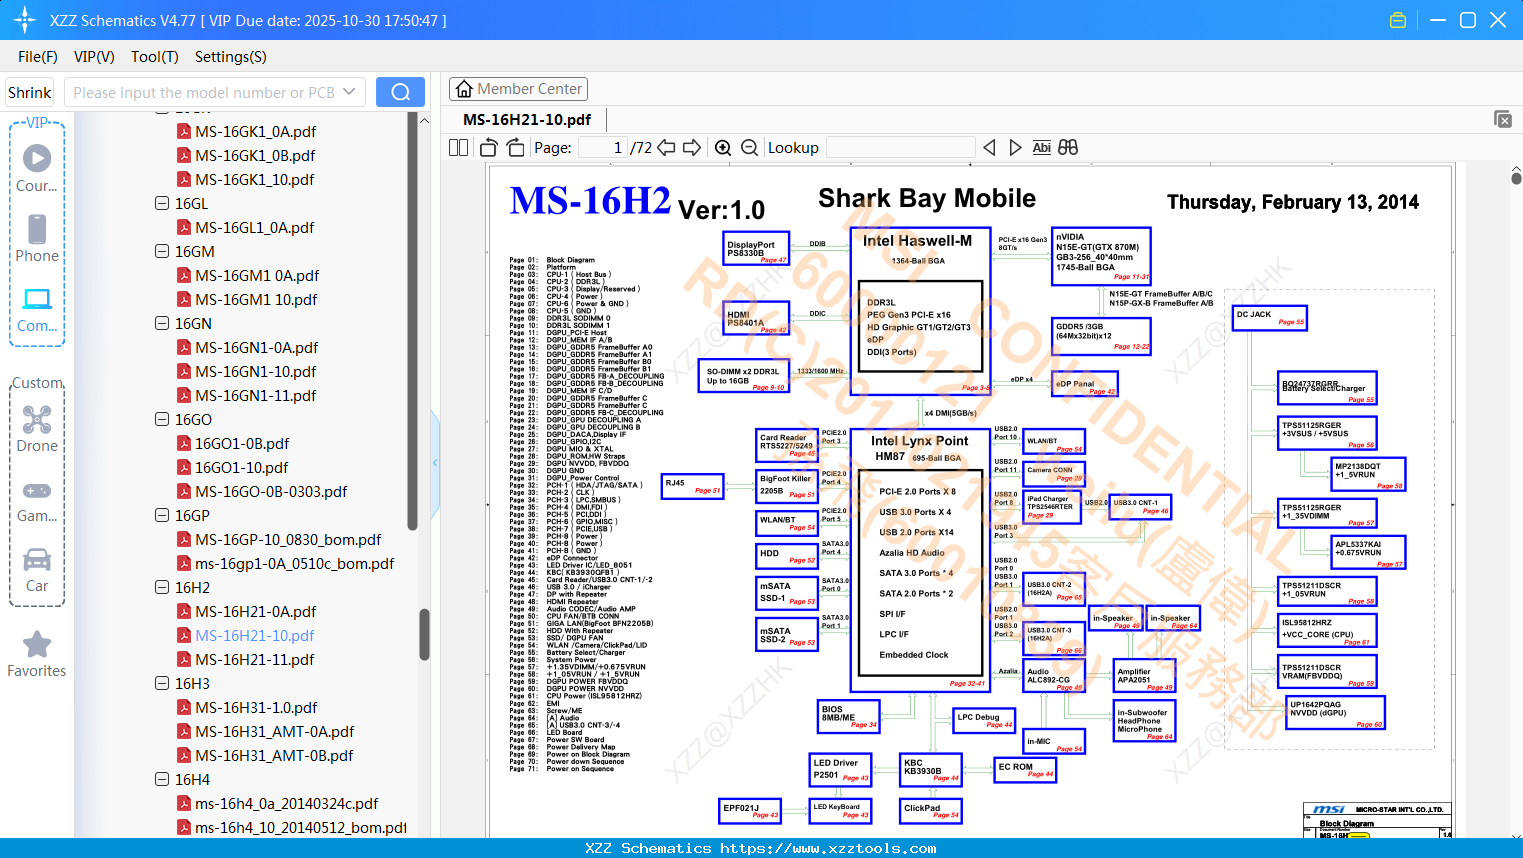
Task: Click the binoculars find icon
Action: (x=1068, y=148)
